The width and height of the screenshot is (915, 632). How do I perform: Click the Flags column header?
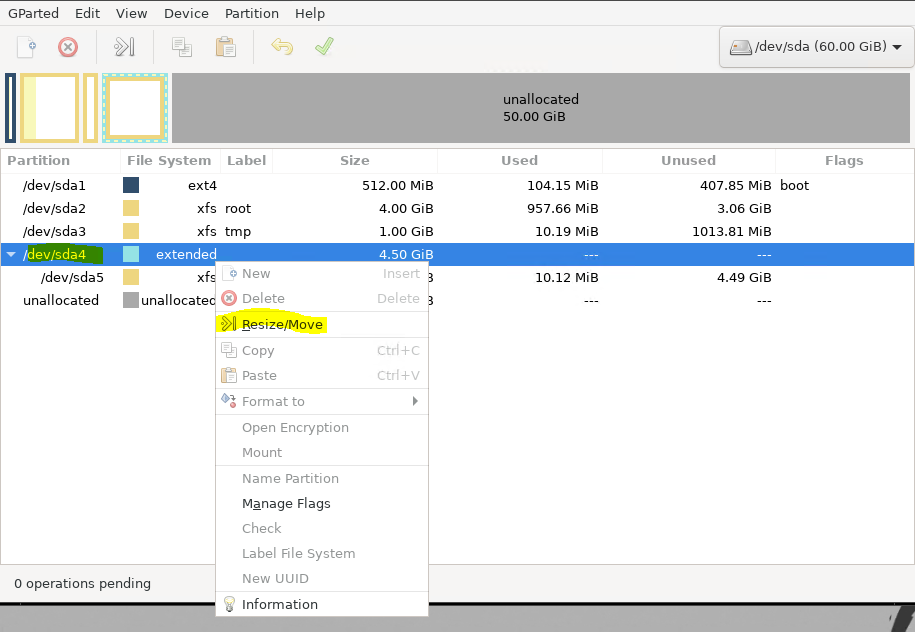844,160
